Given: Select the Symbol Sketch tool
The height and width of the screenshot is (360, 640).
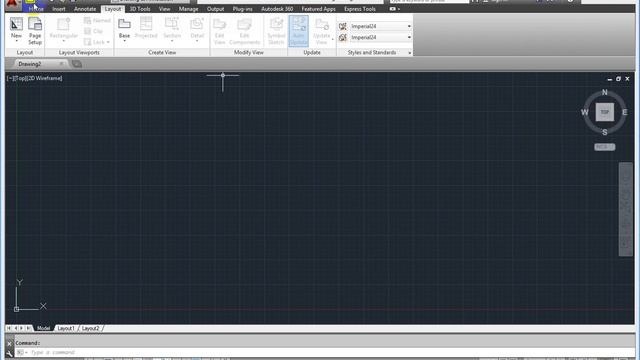Looking at the screenshot, I should click(276, 31).
